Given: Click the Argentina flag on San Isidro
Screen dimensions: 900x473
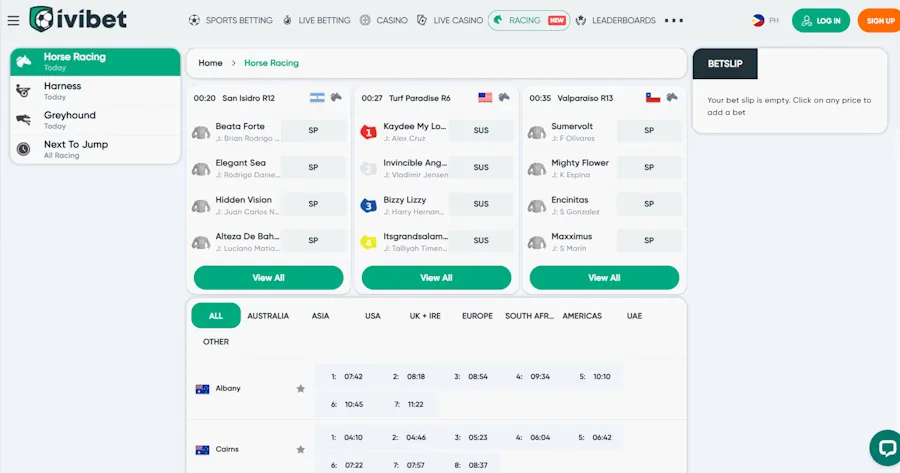Looking at the screenshot, I should [x=317, y=98].
